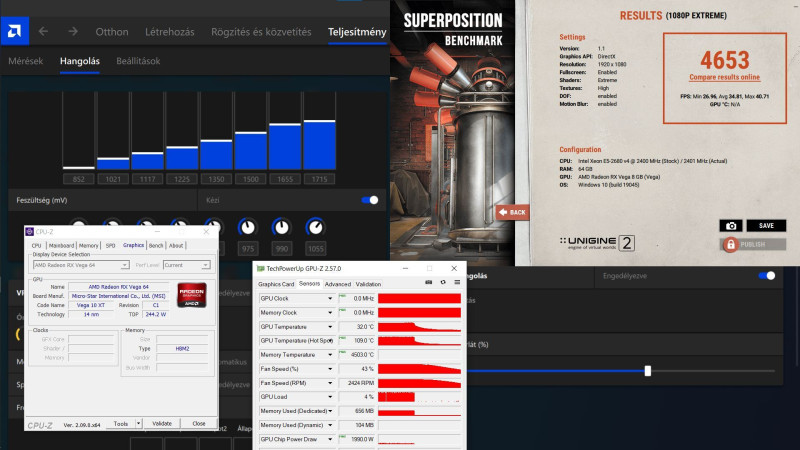Select the Teljesítmény tab

point(357,32)
